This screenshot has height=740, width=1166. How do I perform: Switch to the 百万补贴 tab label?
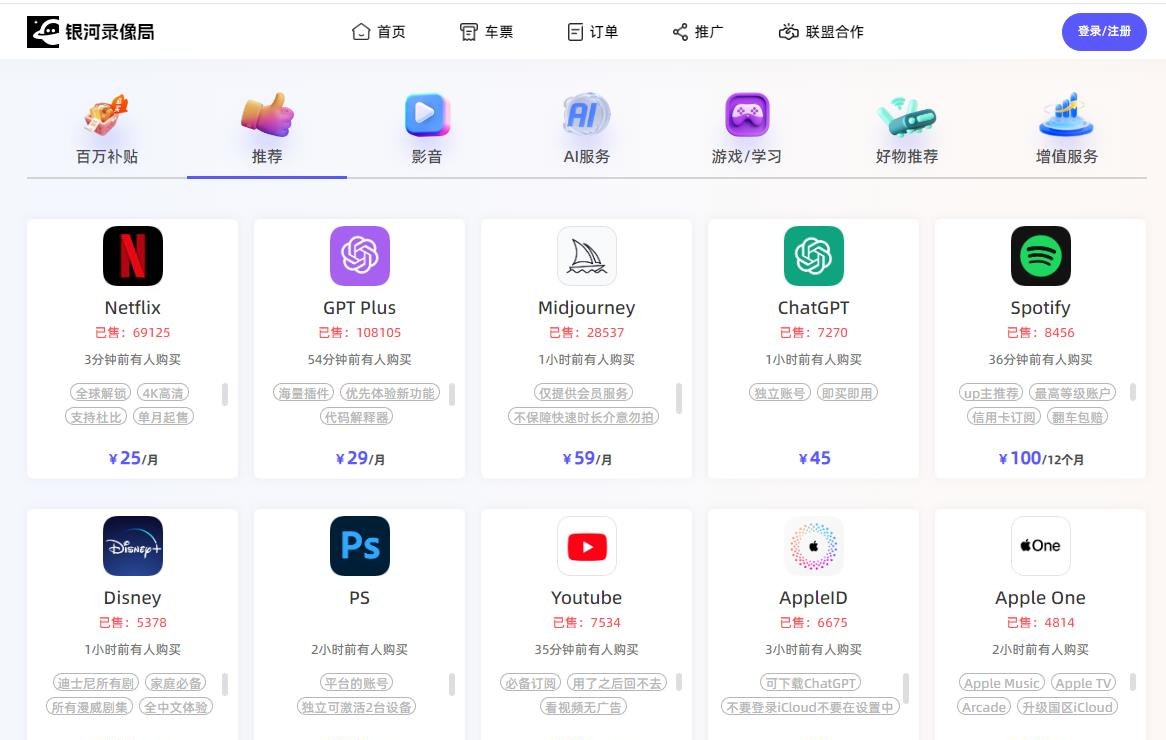coord(107,156)
